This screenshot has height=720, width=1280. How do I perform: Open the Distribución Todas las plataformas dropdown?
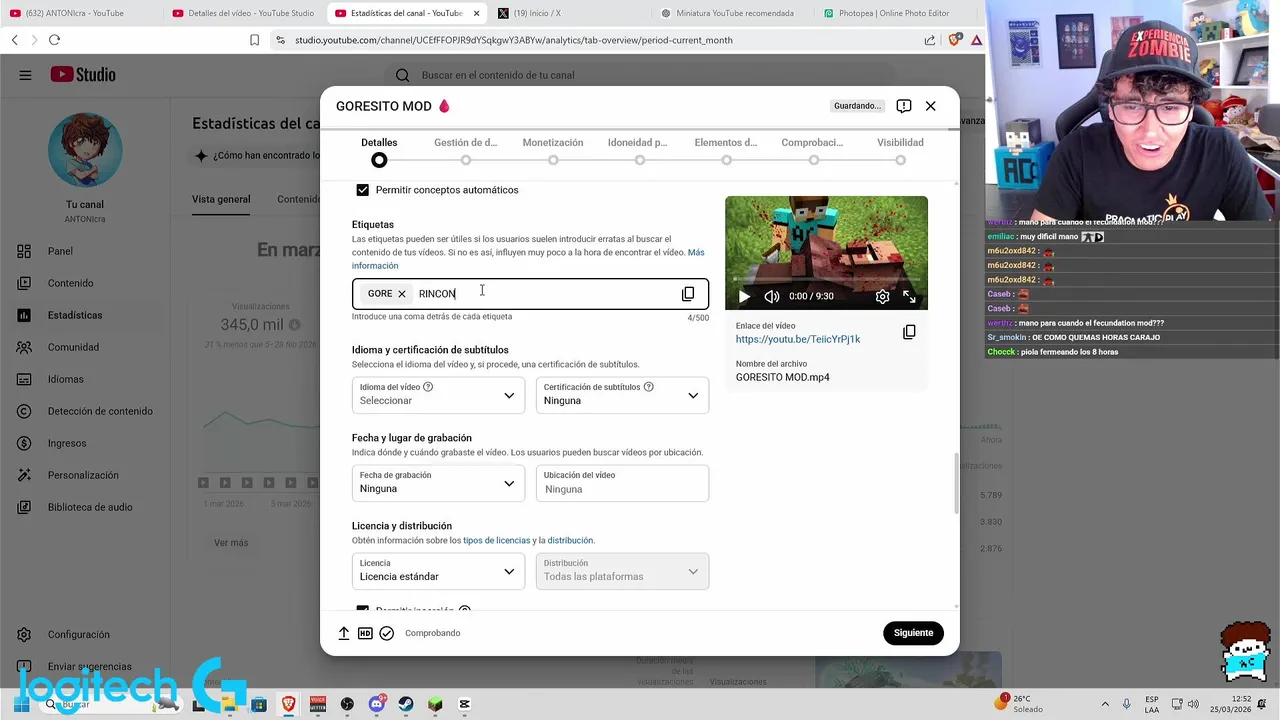click(622, 571)
